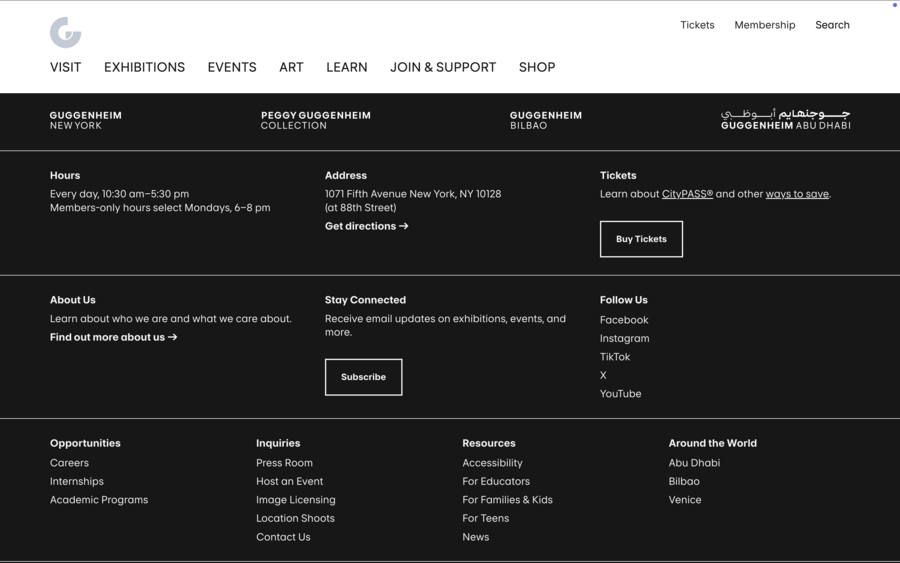Viewport: 900px width, 563px height.
Task: Open the Peggy Guggenheim Collection logo
Action: tap(315, 120)
